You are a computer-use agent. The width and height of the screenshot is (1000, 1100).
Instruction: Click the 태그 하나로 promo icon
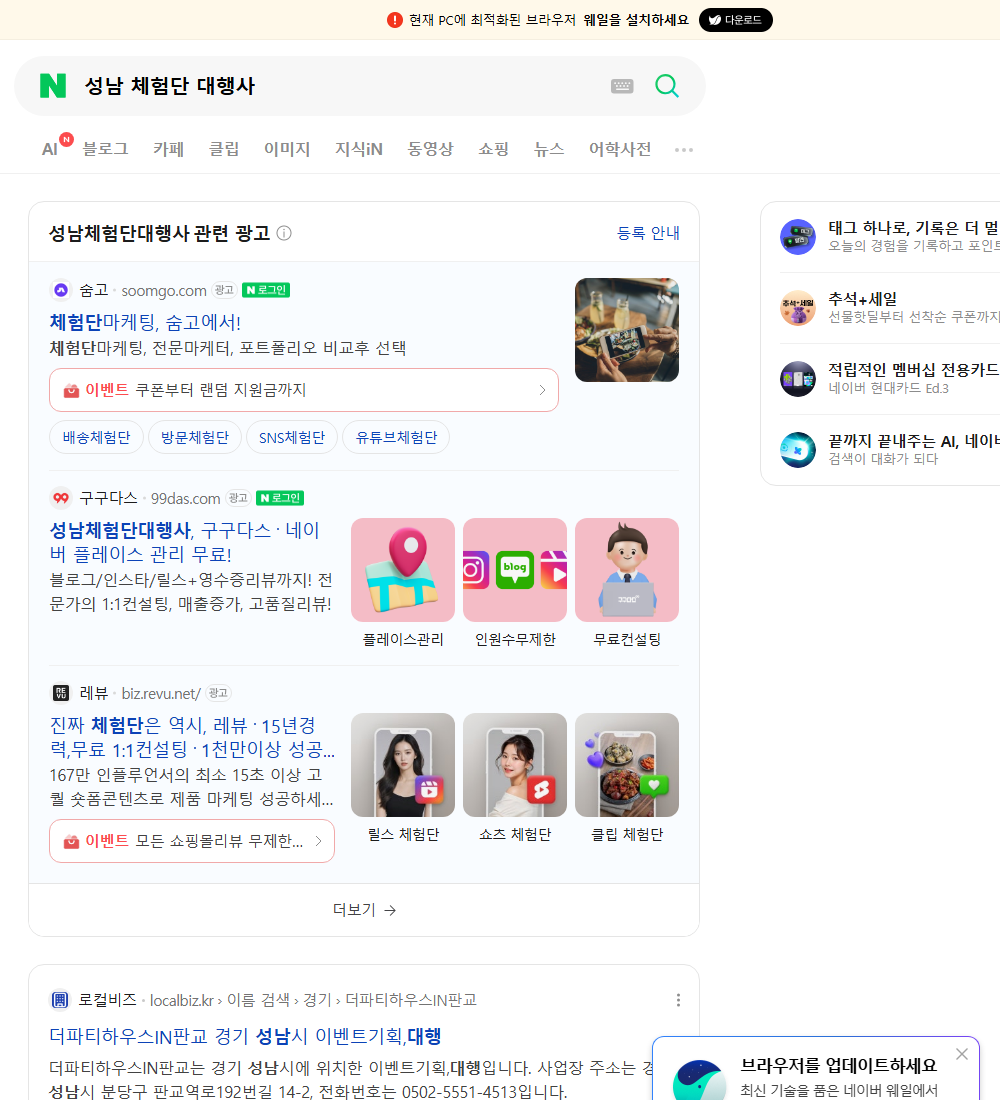(798, 236)
